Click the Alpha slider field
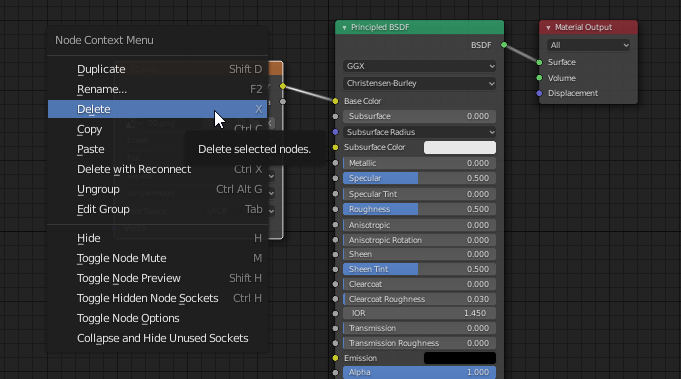The image size is (681, 379). (420, 372)
